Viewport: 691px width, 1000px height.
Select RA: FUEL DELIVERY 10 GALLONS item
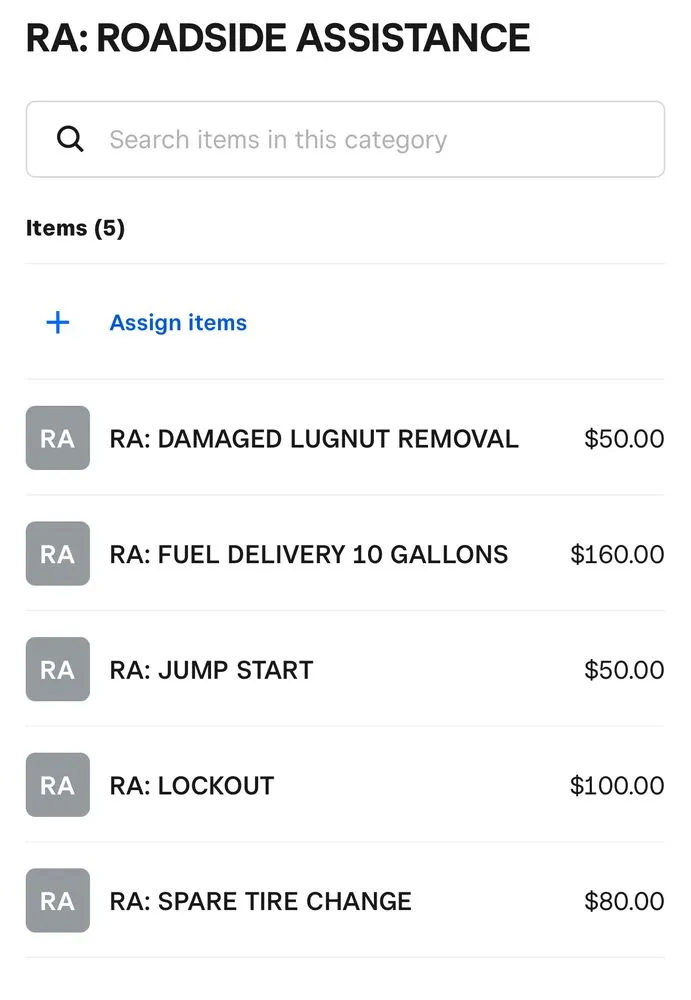[x=309, y=554]
